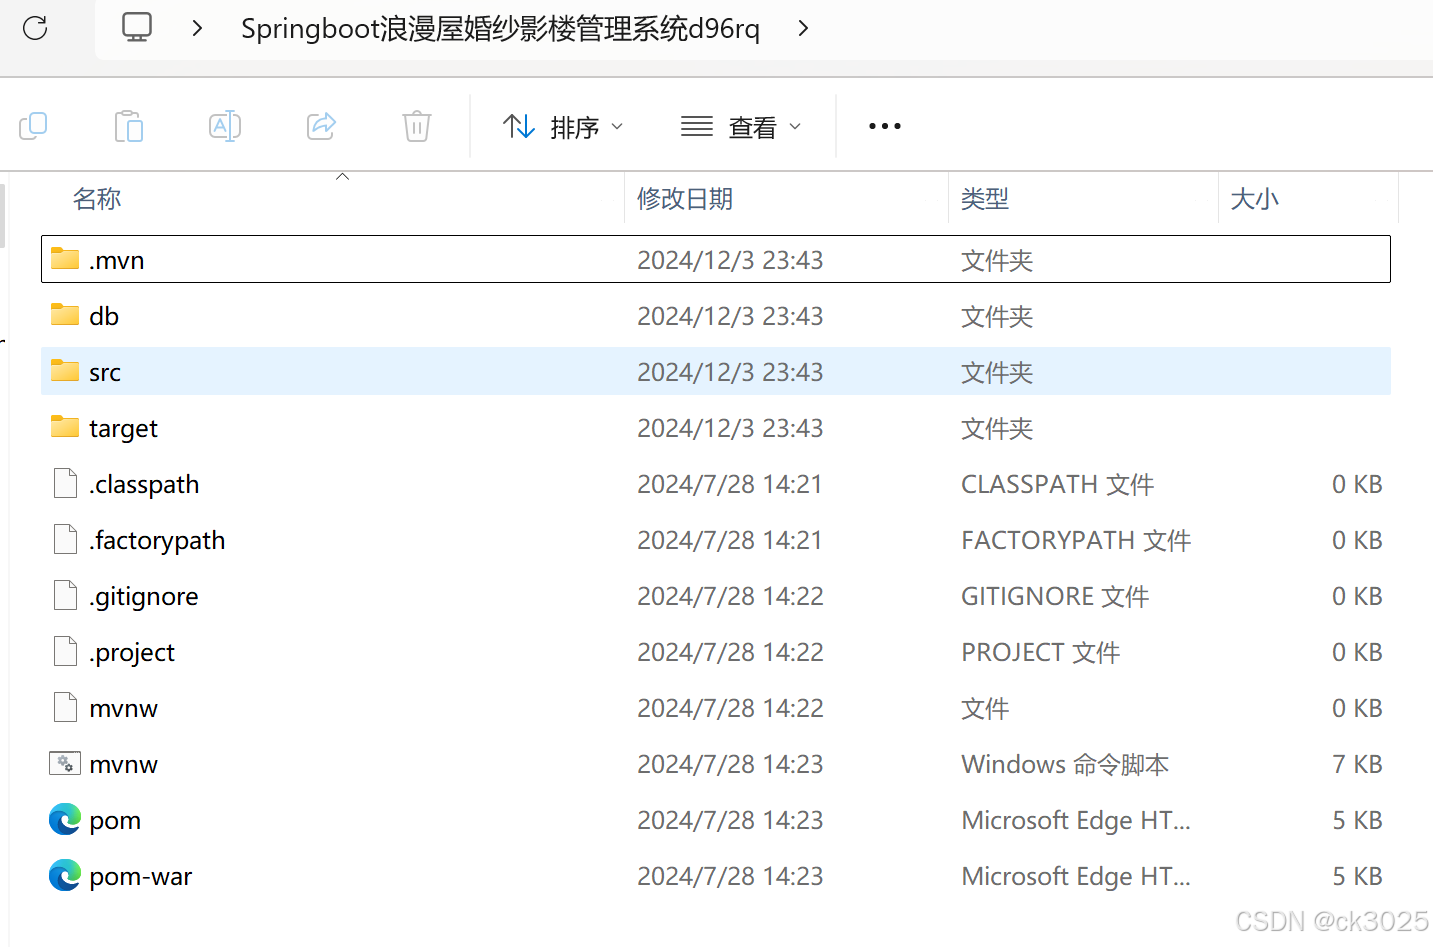Click the db folder name
1433x947 pixels.
point(104,317)
